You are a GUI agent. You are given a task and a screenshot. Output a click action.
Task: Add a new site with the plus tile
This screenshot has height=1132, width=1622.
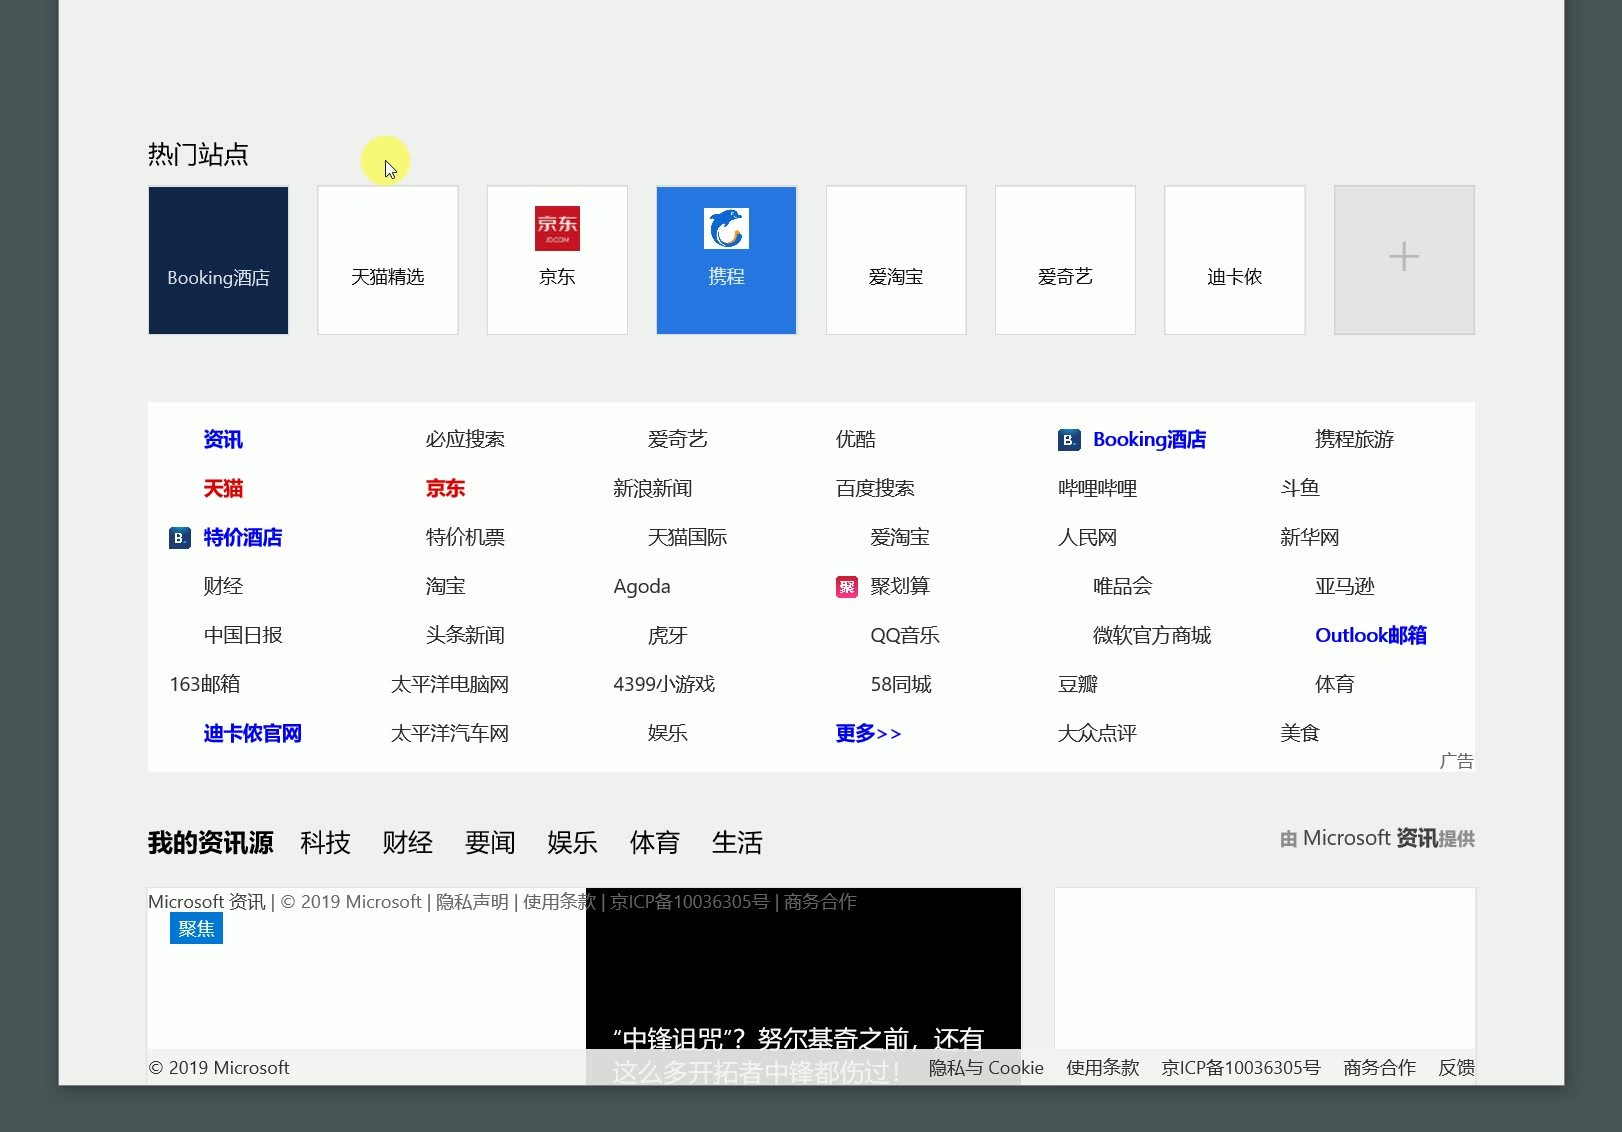pos(1404,260)
